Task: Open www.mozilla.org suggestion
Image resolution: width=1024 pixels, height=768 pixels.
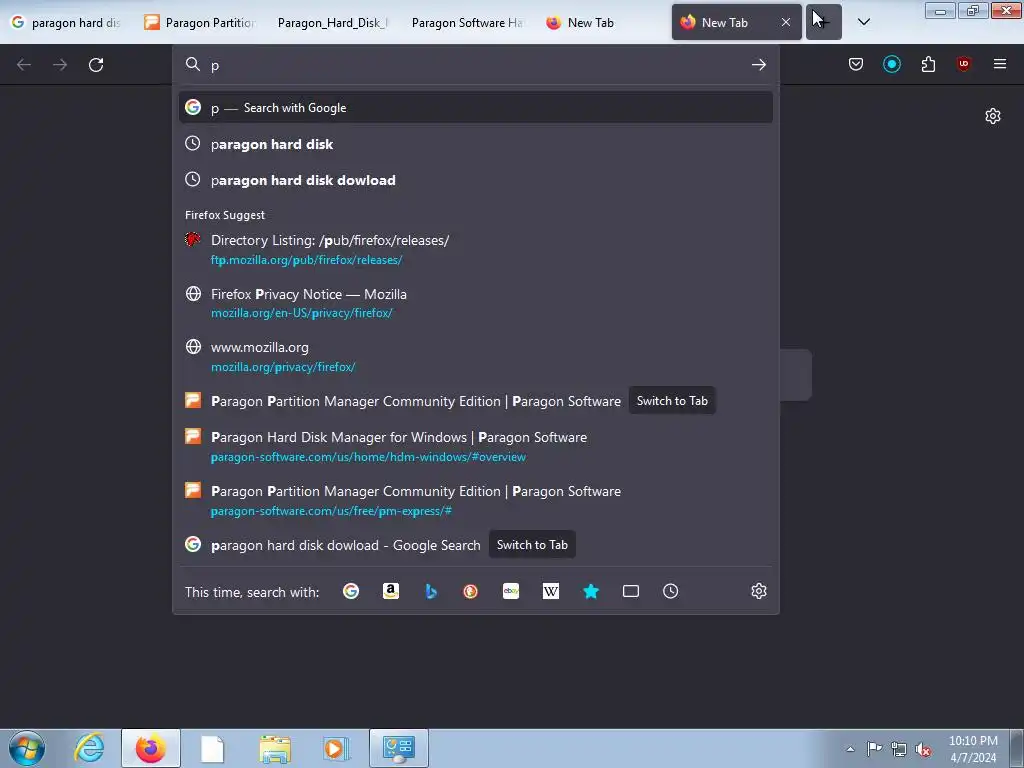Action: click(x=475, y=357)
